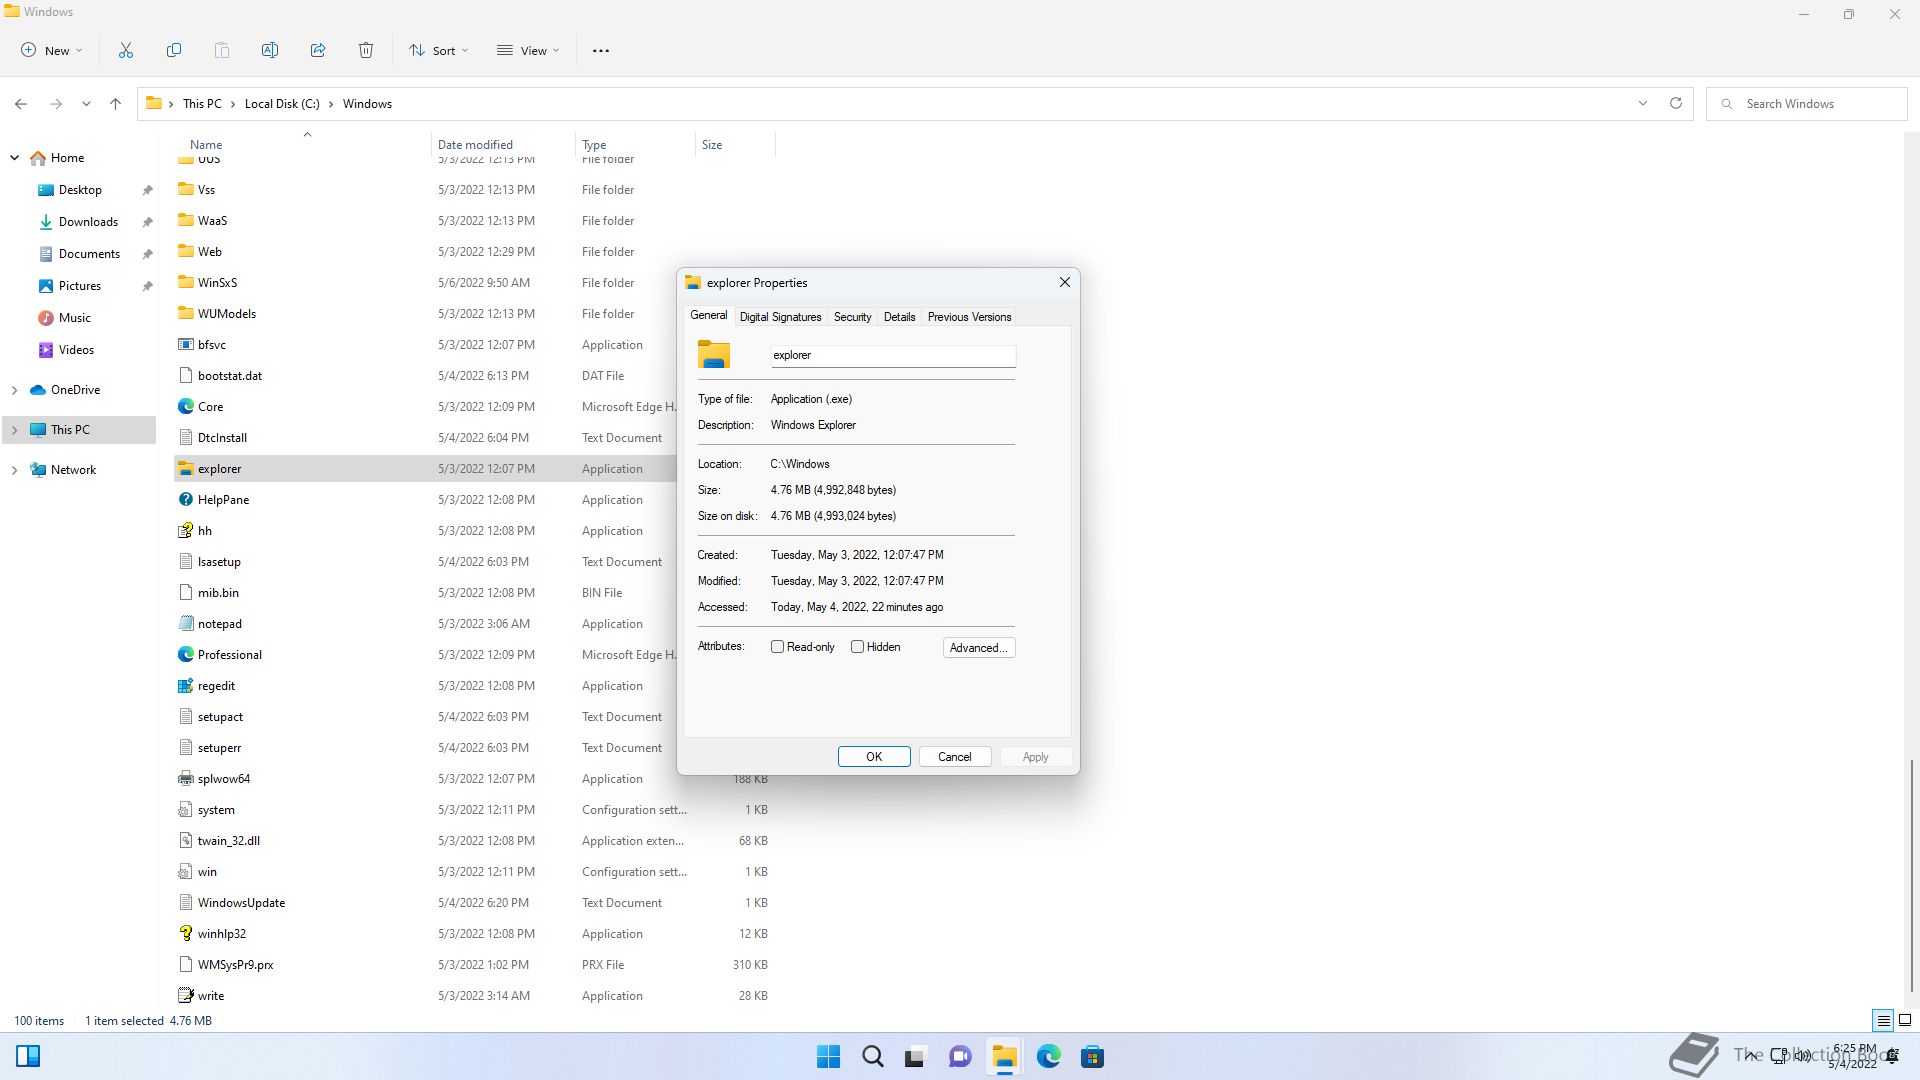Click the Copy icon in toolbar
This screenshot has height=1080, width=1920.
tap(174, 50)
